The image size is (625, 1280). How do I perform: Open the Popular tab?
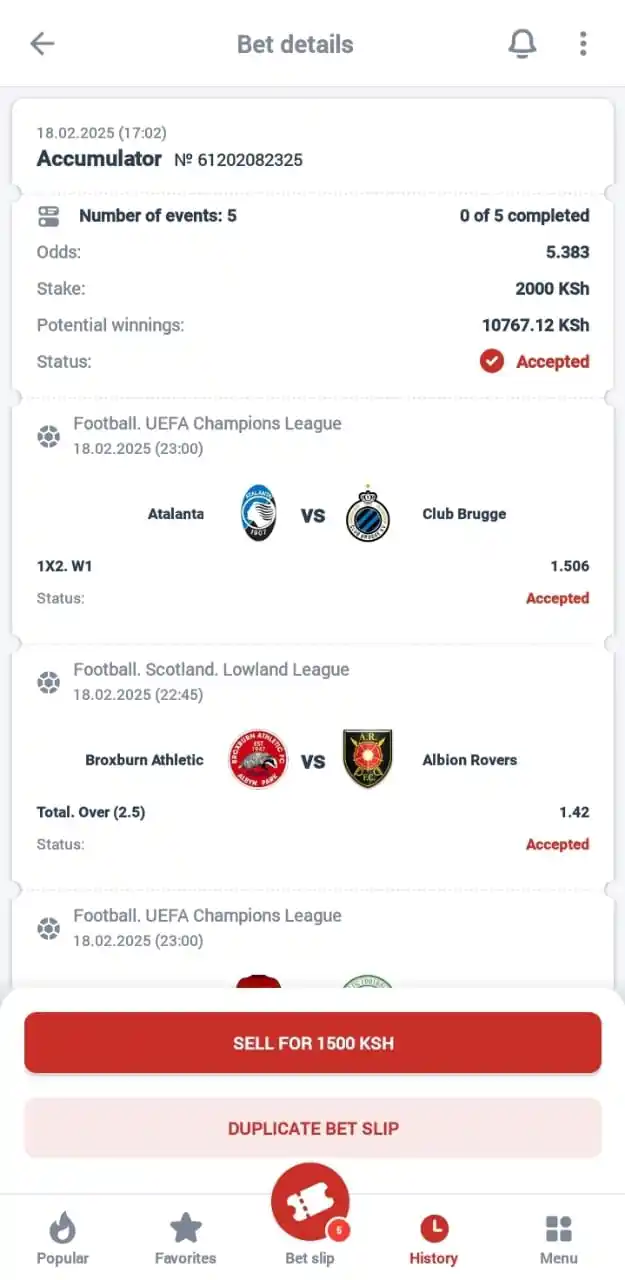(x=62, y=1240)
